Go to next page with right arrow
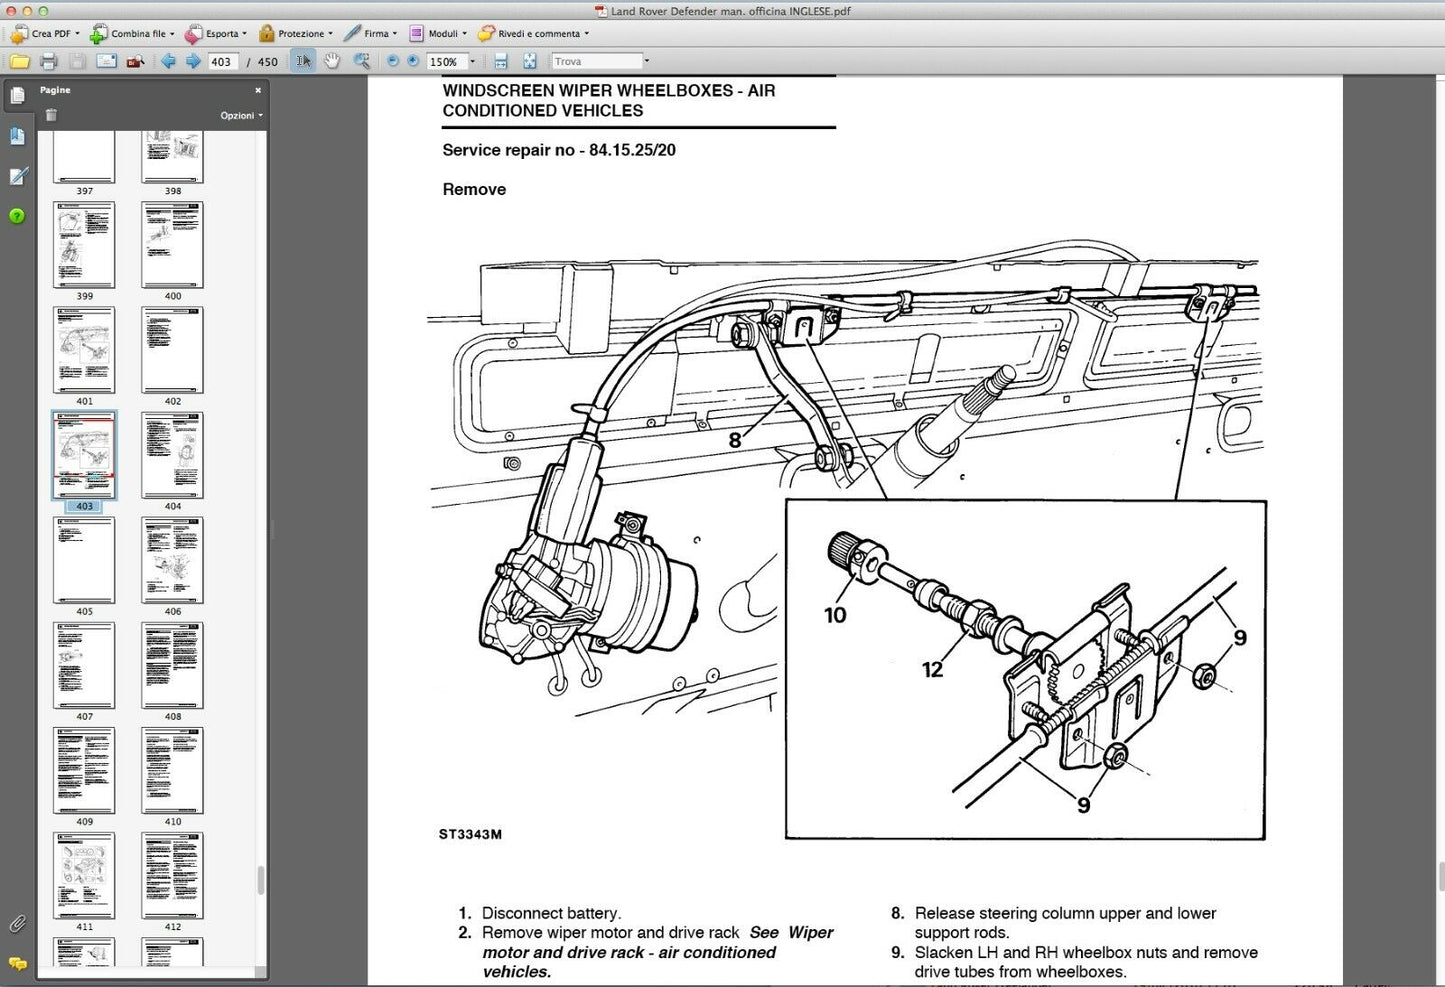 pyautogui.click(x=193, y=62)
